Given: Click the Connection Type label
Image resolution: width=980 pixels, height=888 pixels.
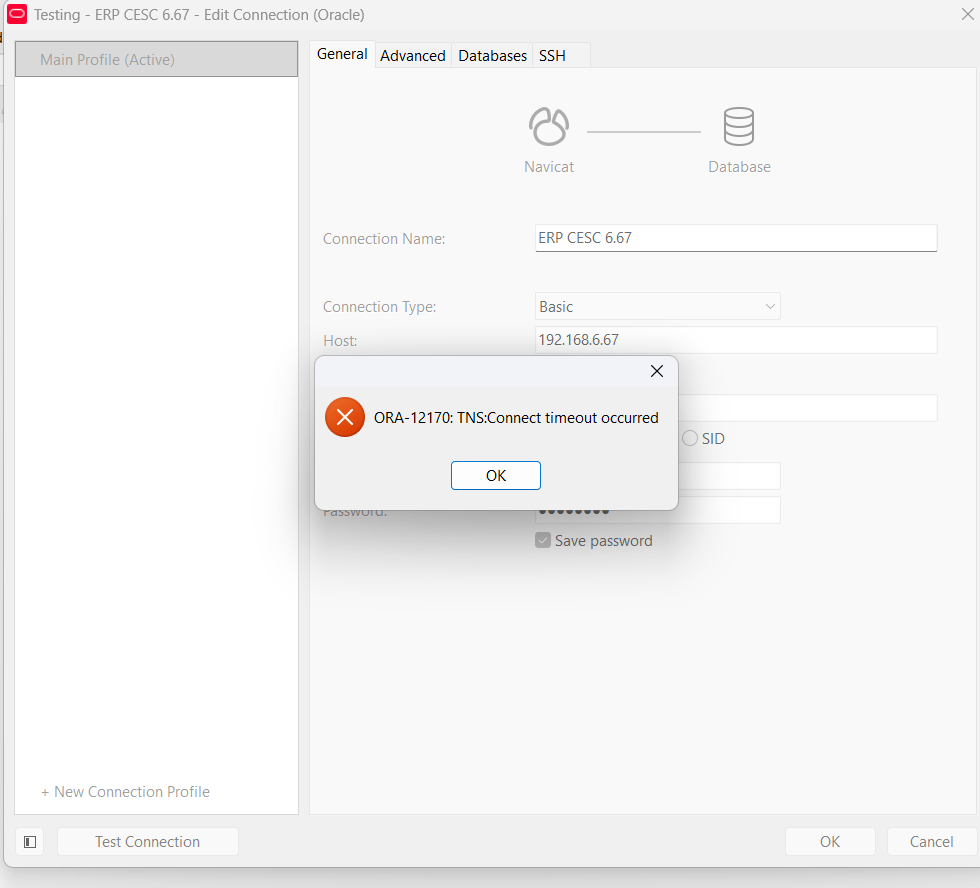Looking at the screenshot, I should (x=379, y=307).
